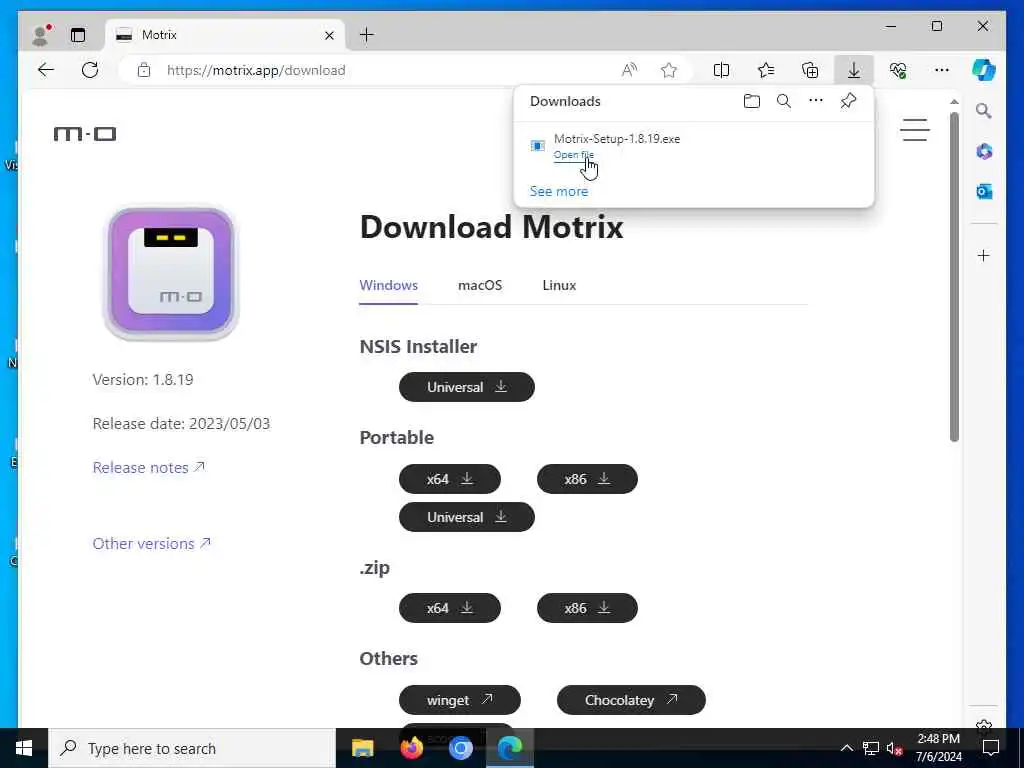Open tab actions menu icon
This screenshot has height=768, width=1024.
pyautogui.click(x=78, y=35)
